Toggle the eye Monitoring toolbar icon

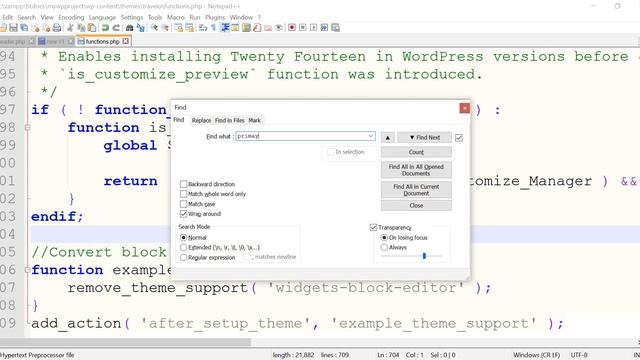pos(279,28)
